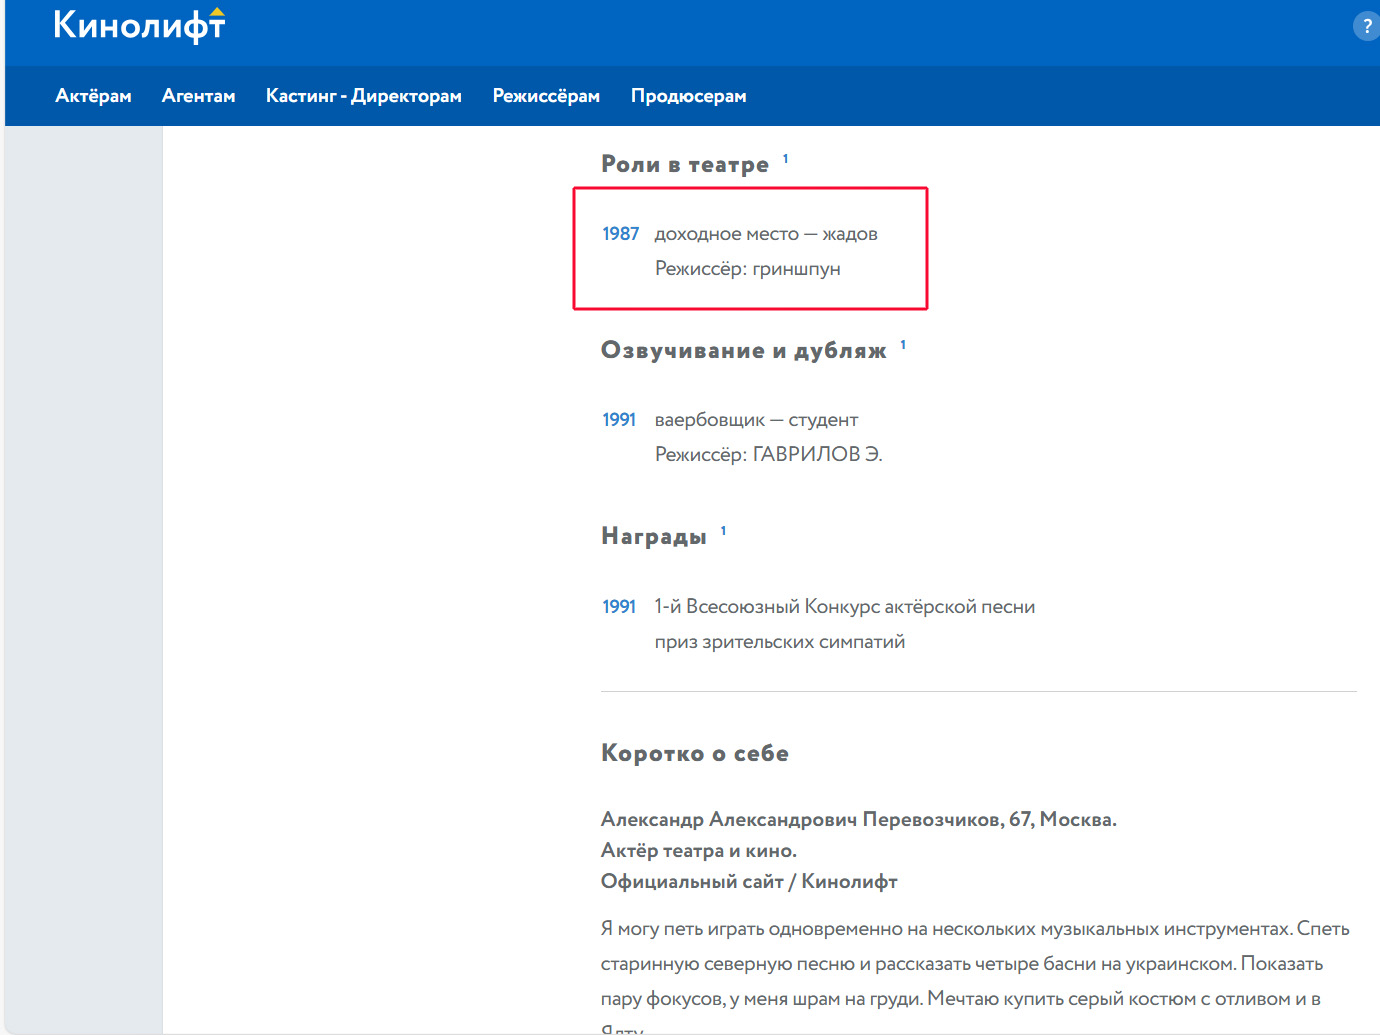The image size is (1380, 1035).
Task: Open the Агентам menu item
Action: point(198,96)
